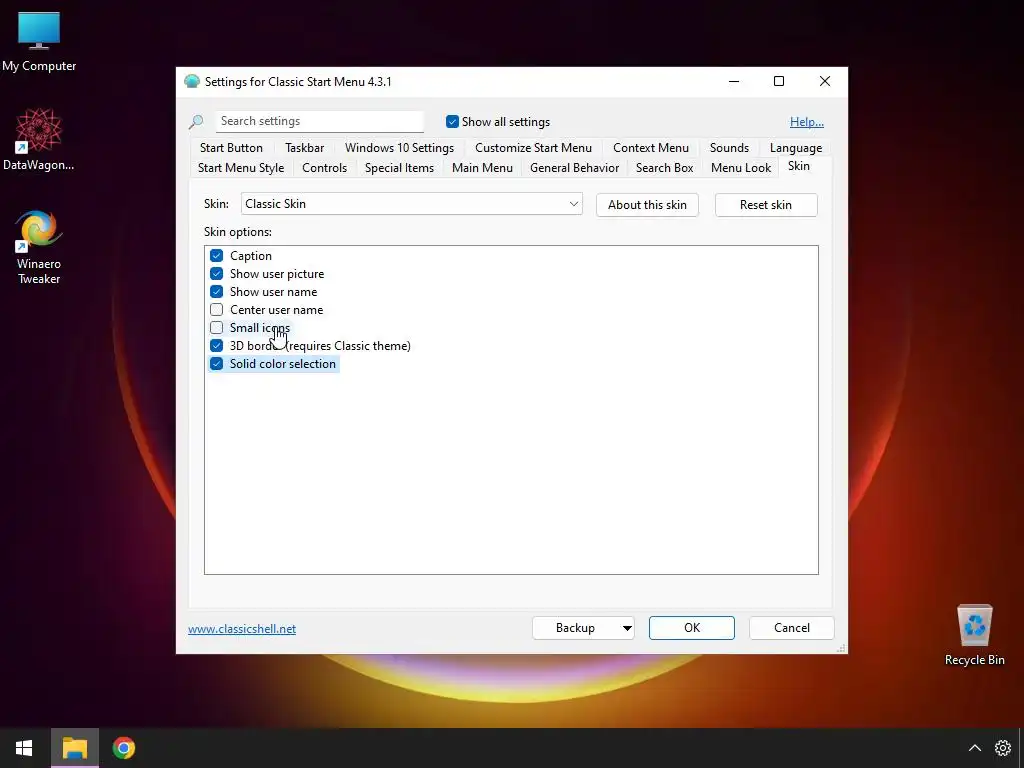1024x768 pixels.
Task: Uncheck the Caption skin option
Action: (x=216, y=255)
